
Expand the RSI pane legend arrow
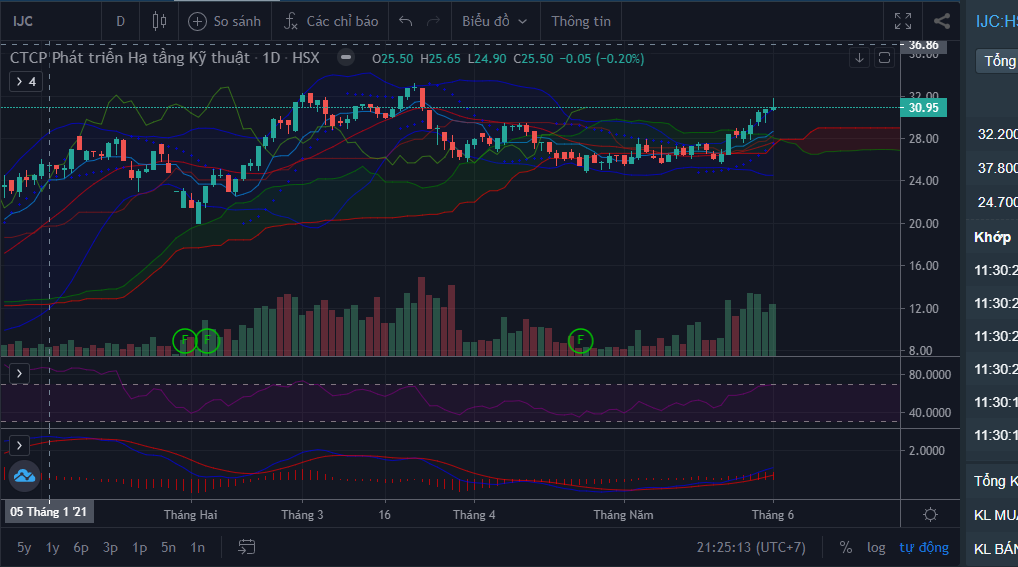(20, 373)
